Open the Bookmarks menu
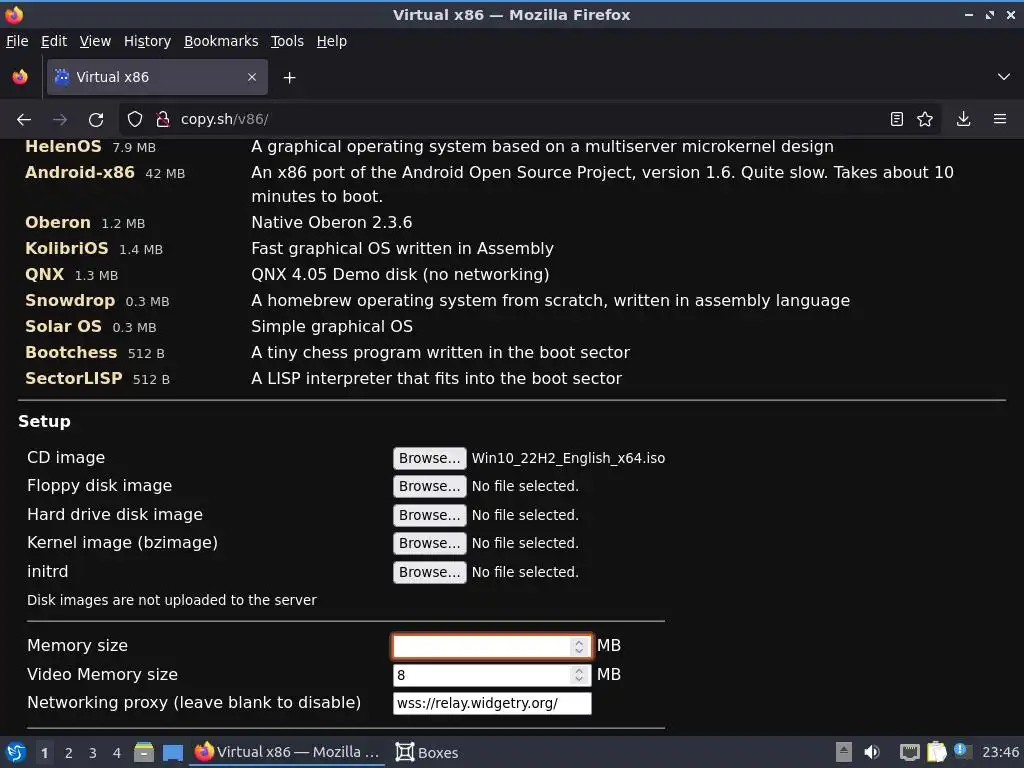The image size is (1024, 768). [221, 41]
